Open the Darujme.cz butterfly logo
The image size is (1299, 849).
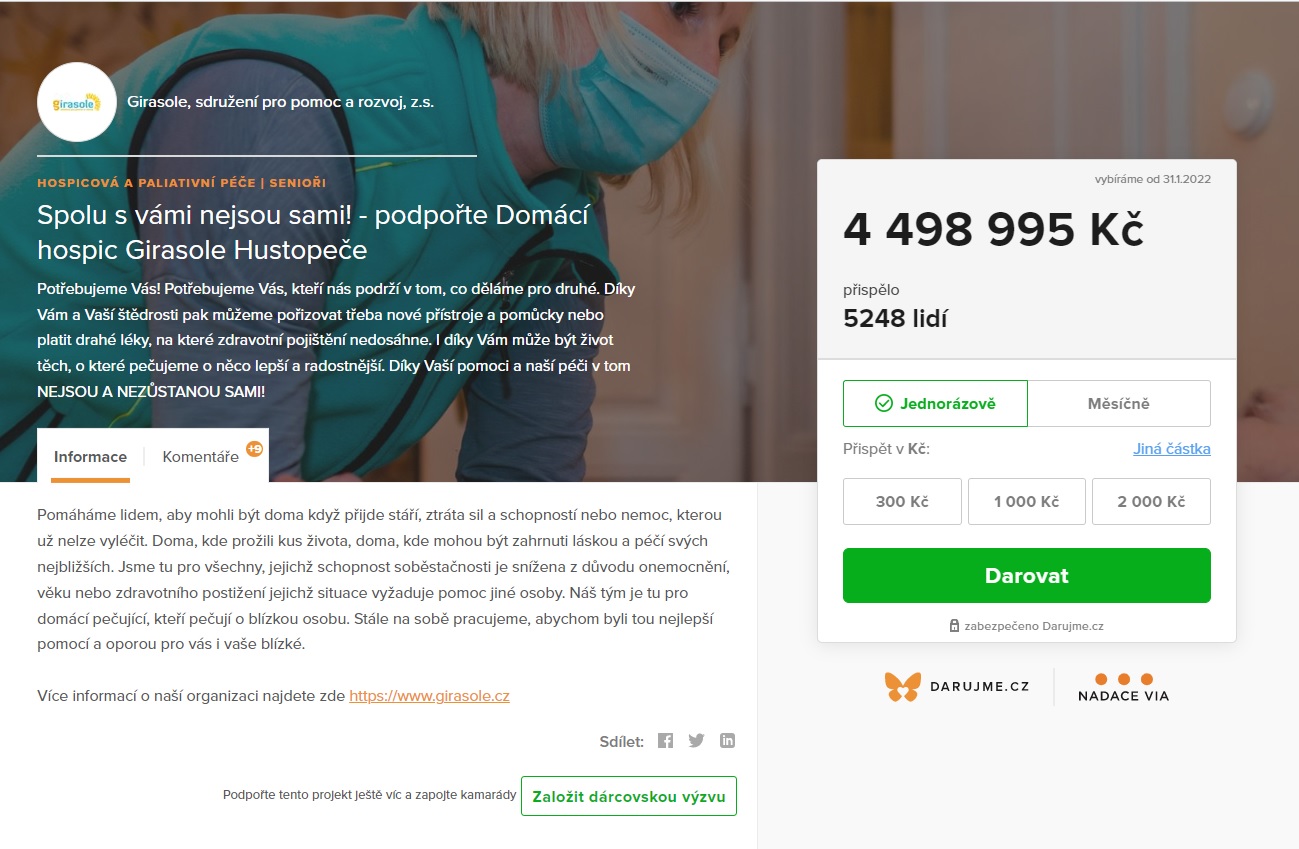click(x=902, y=687)
